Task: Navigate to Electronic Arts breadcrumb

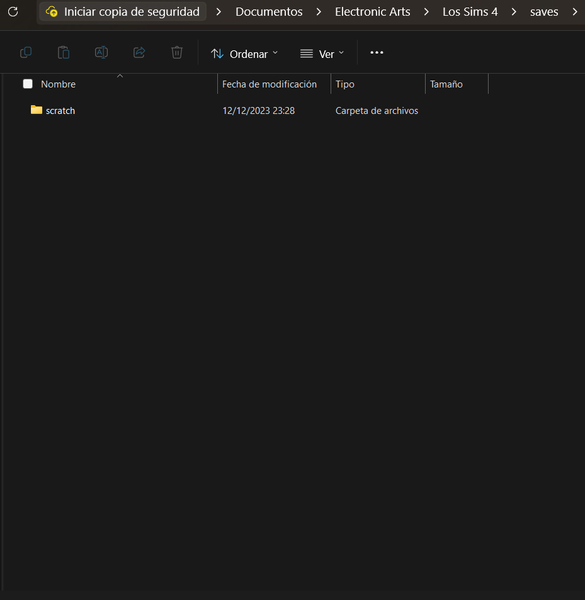Action: click(x=372, y=12)
